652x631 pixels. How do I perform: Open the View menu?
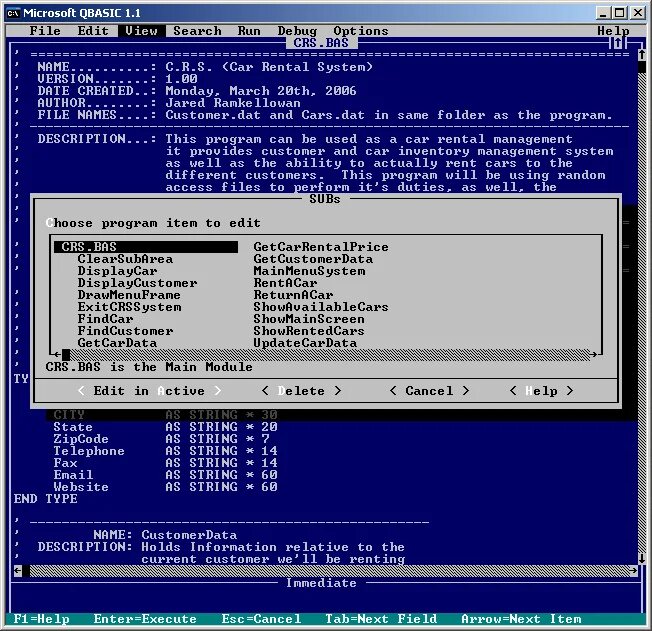(141, 31)
